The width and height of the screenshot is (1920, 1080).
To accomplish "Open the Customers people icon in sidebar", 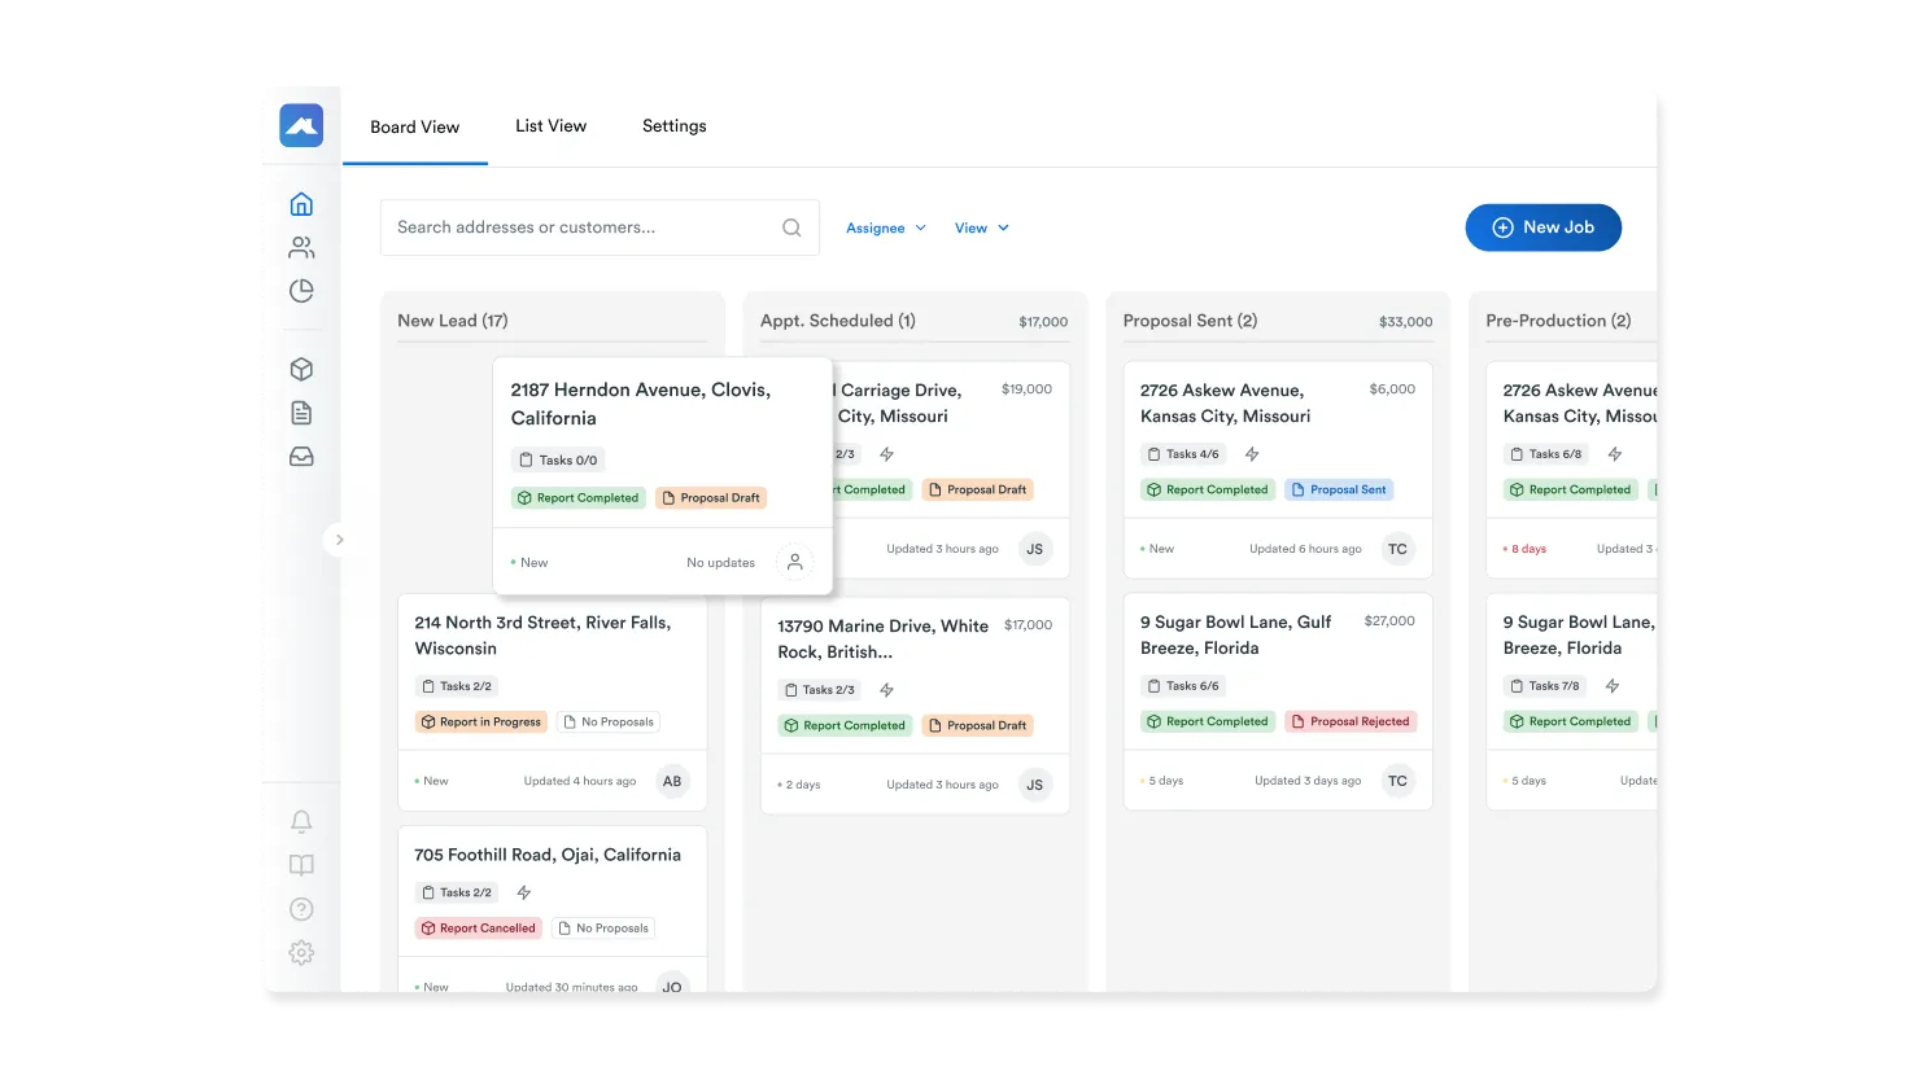I will [x=301, y=247].
